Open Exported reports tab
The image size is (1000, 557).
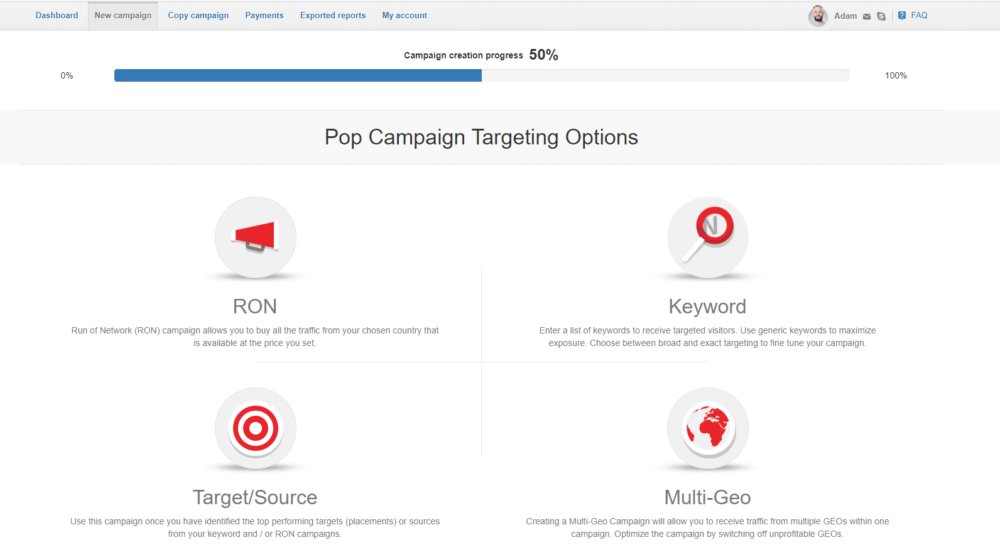(x=333, y=15)
